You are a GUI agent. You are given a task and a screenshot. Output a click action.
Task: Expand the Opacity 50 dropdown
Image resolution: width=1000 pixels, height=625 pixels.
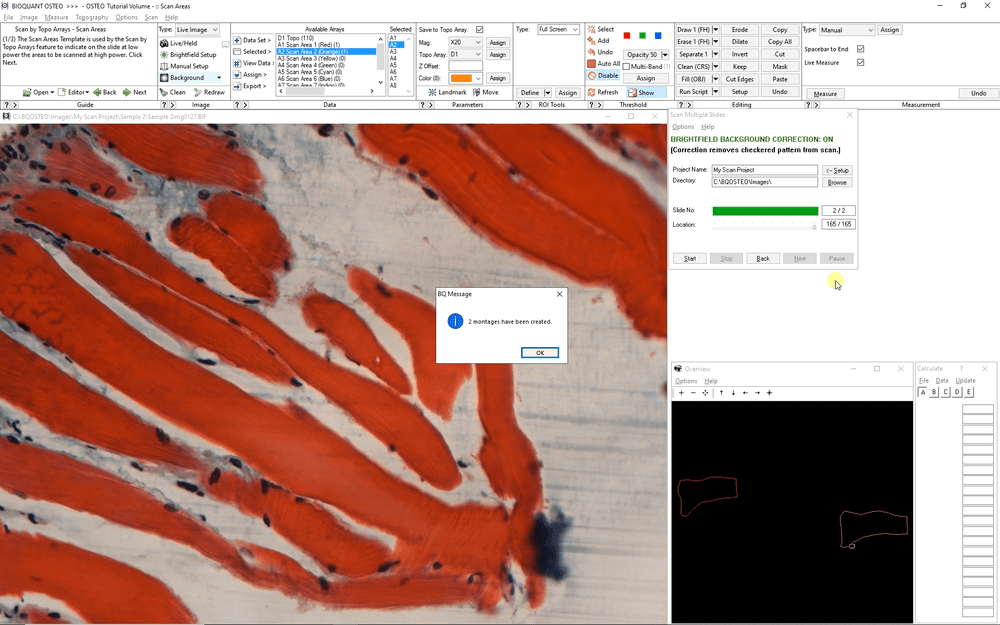coord(663,54)
